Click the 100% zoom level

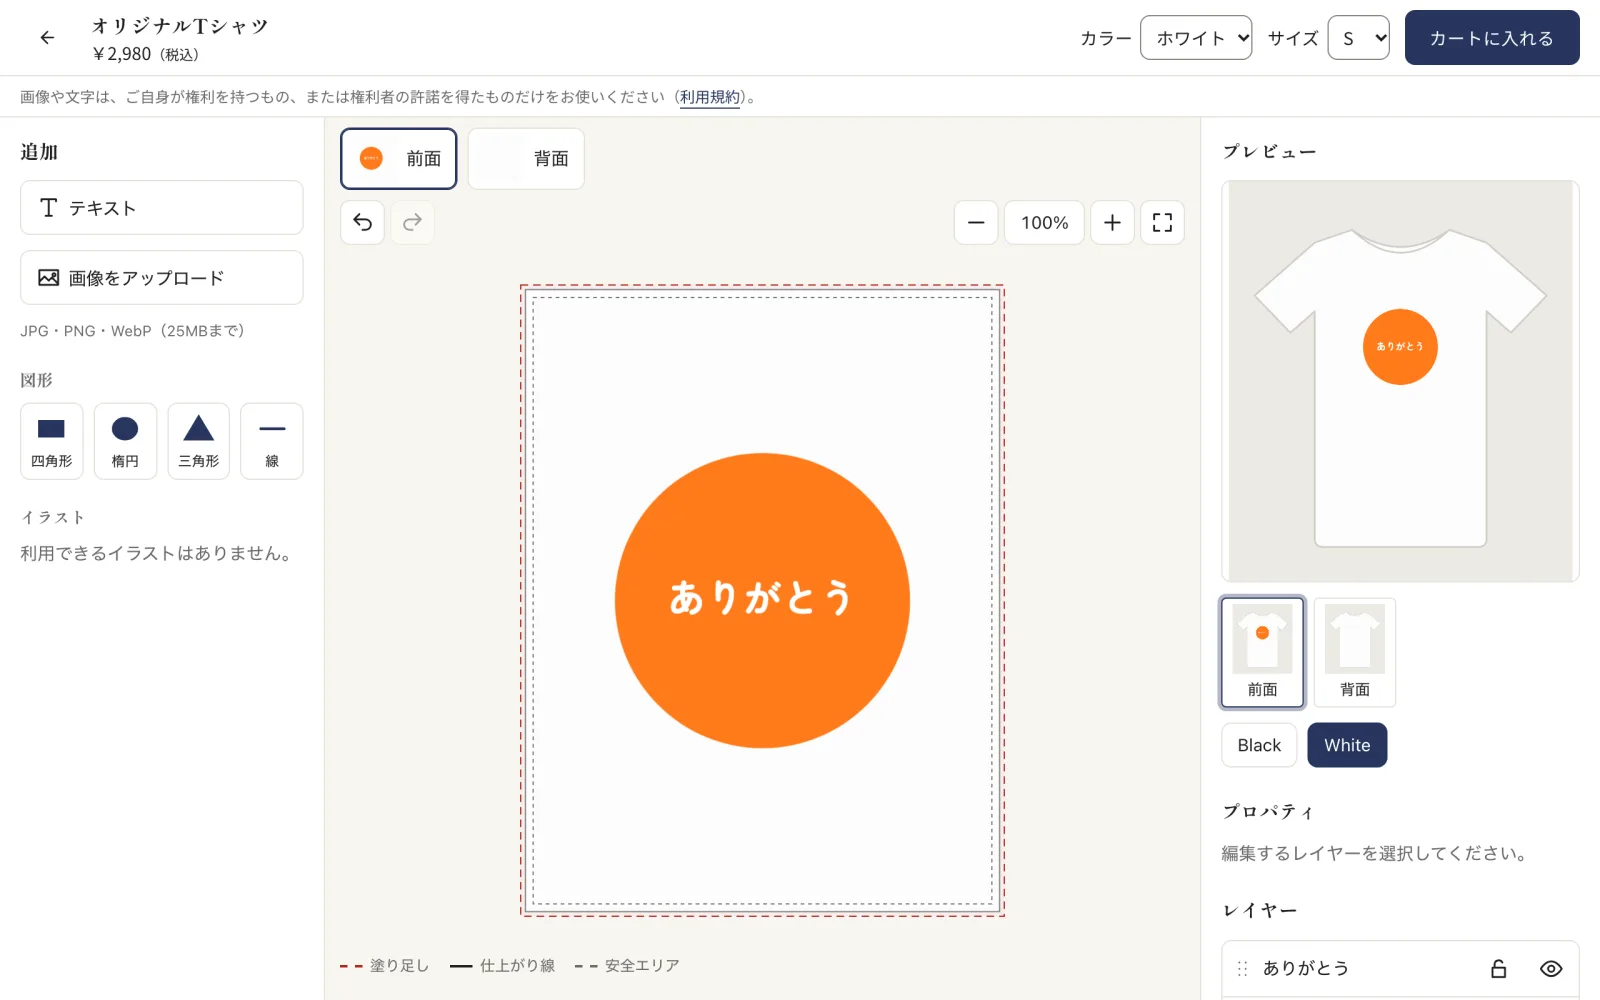click(x=1044, y=222)
